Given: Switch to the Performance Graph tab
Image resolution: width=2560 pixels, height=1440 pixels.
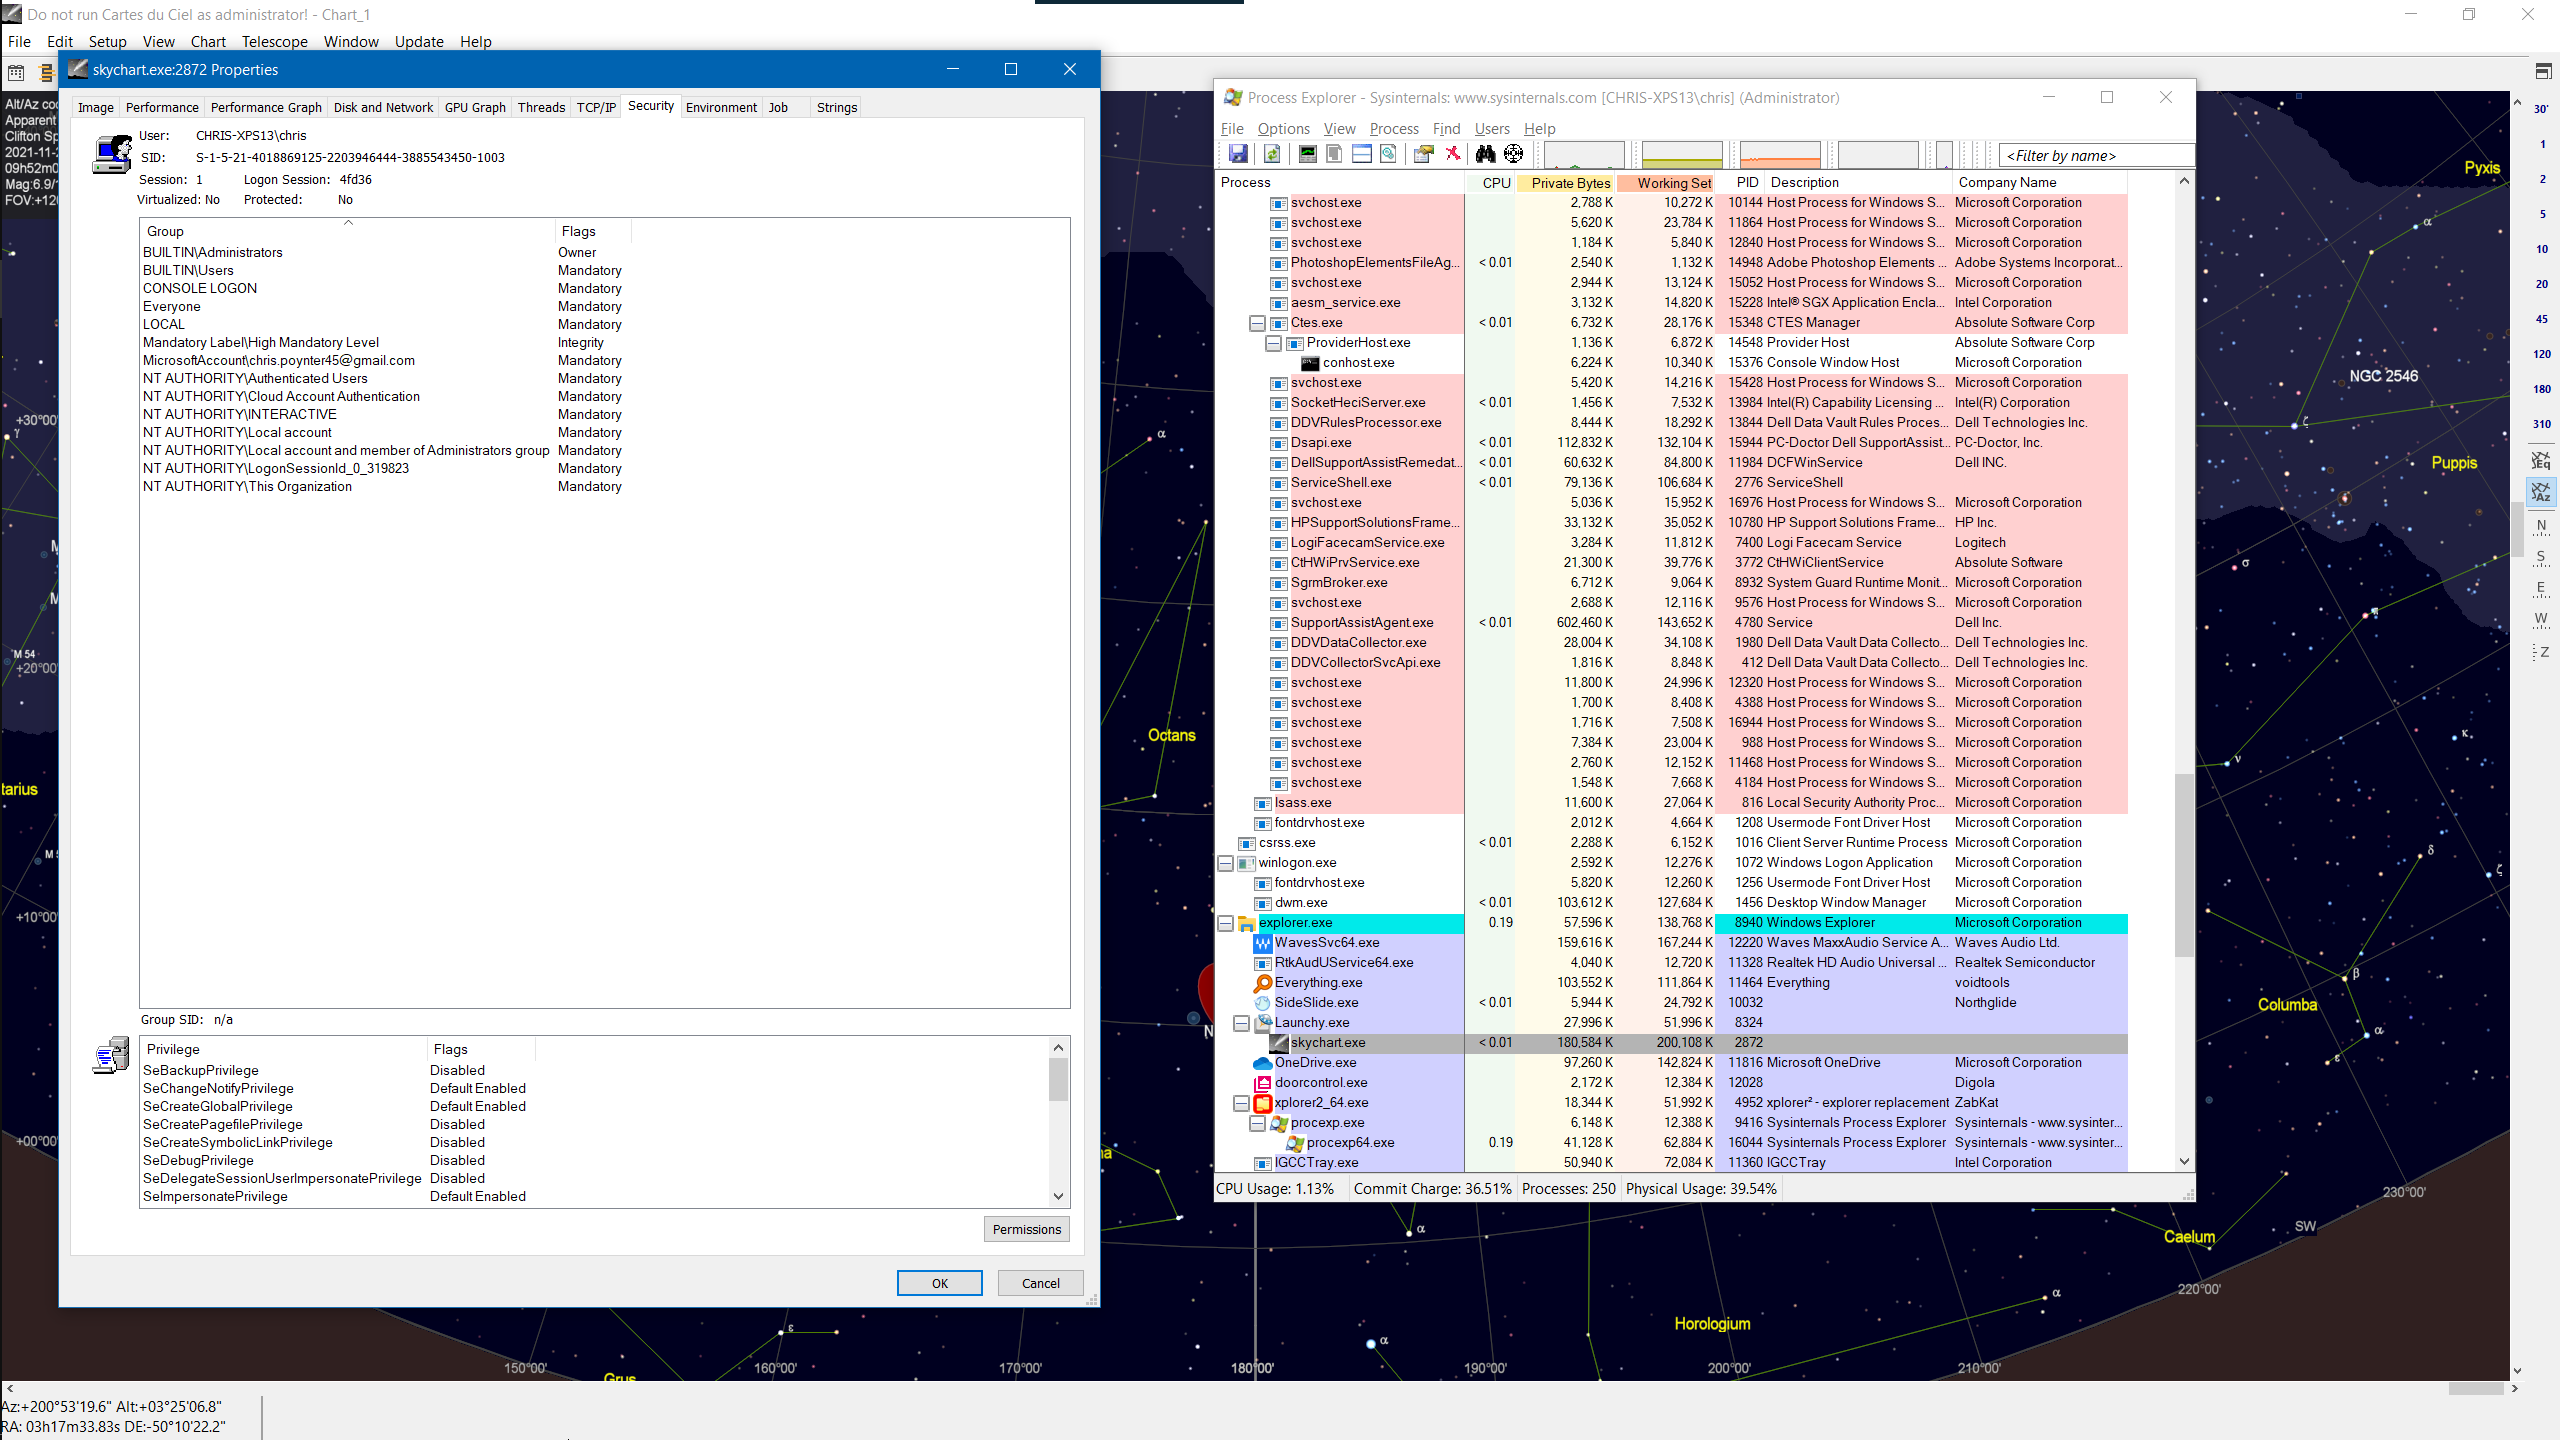Looking at the screenshot, I should tap(266, 107).
